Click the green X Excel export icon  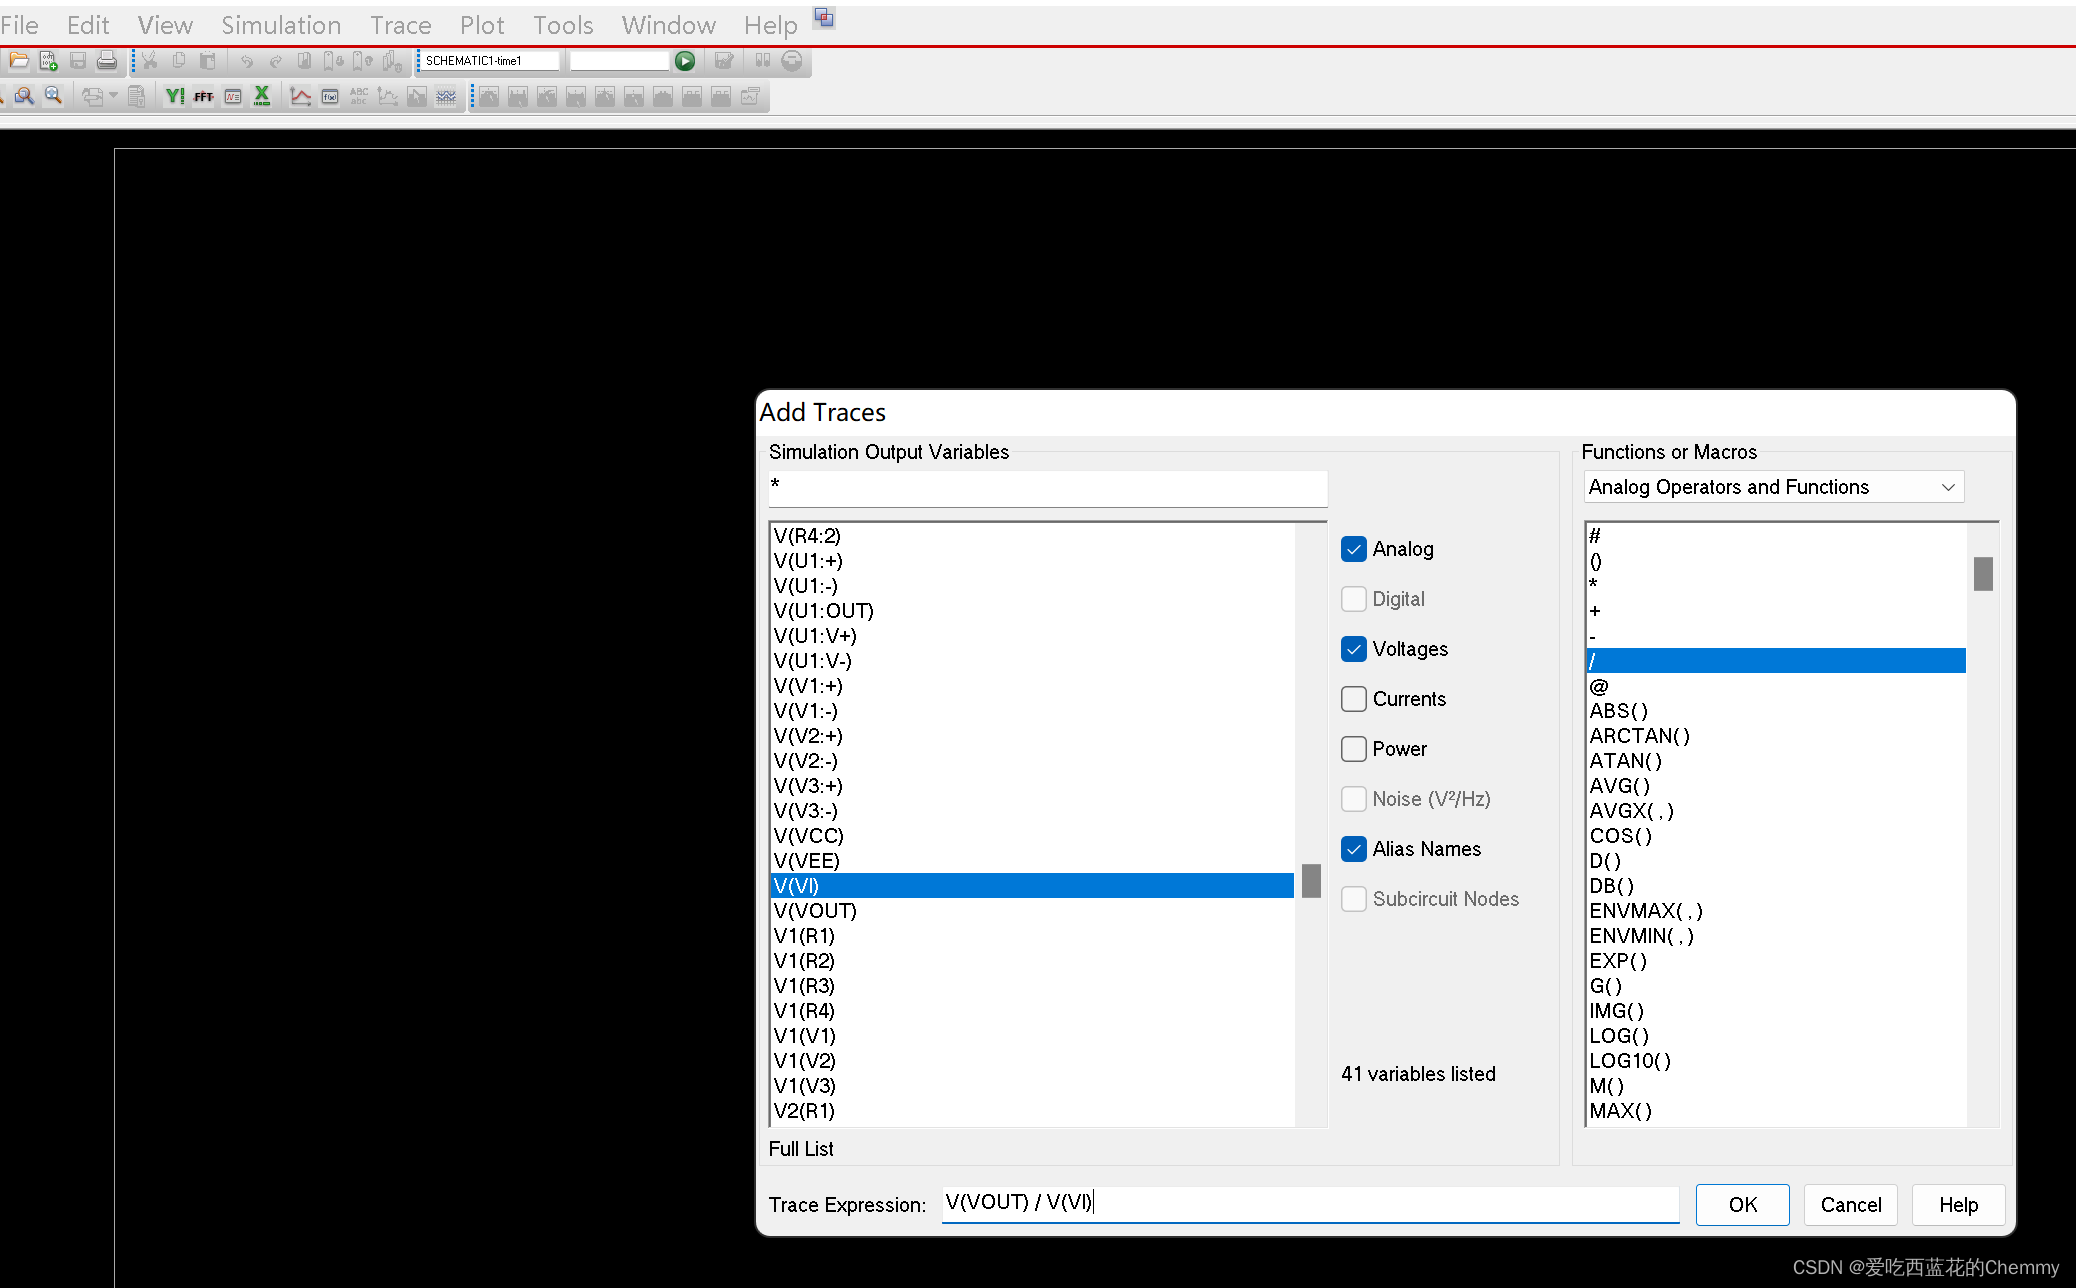click(262, 97)
